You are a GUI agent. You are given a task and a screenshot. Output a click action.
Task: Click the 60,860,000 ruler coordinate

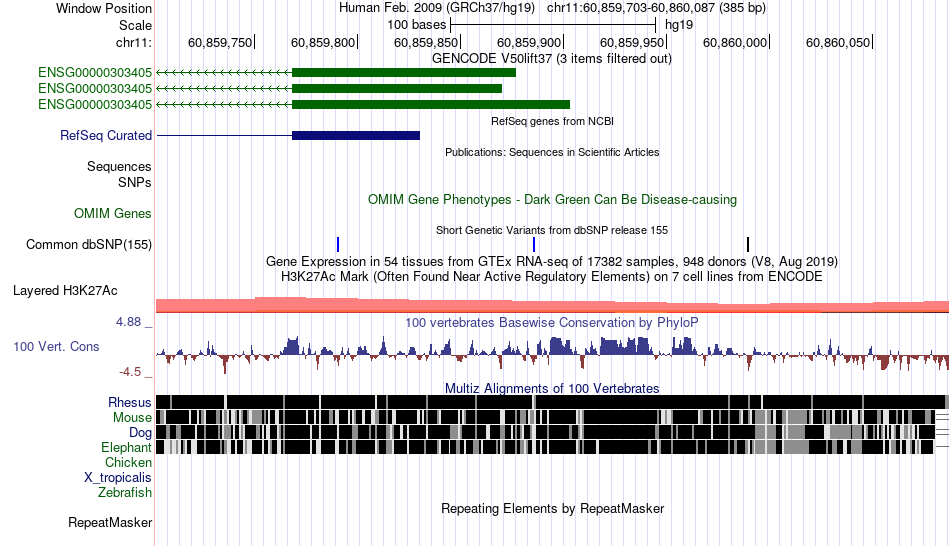tap(735, 42)
